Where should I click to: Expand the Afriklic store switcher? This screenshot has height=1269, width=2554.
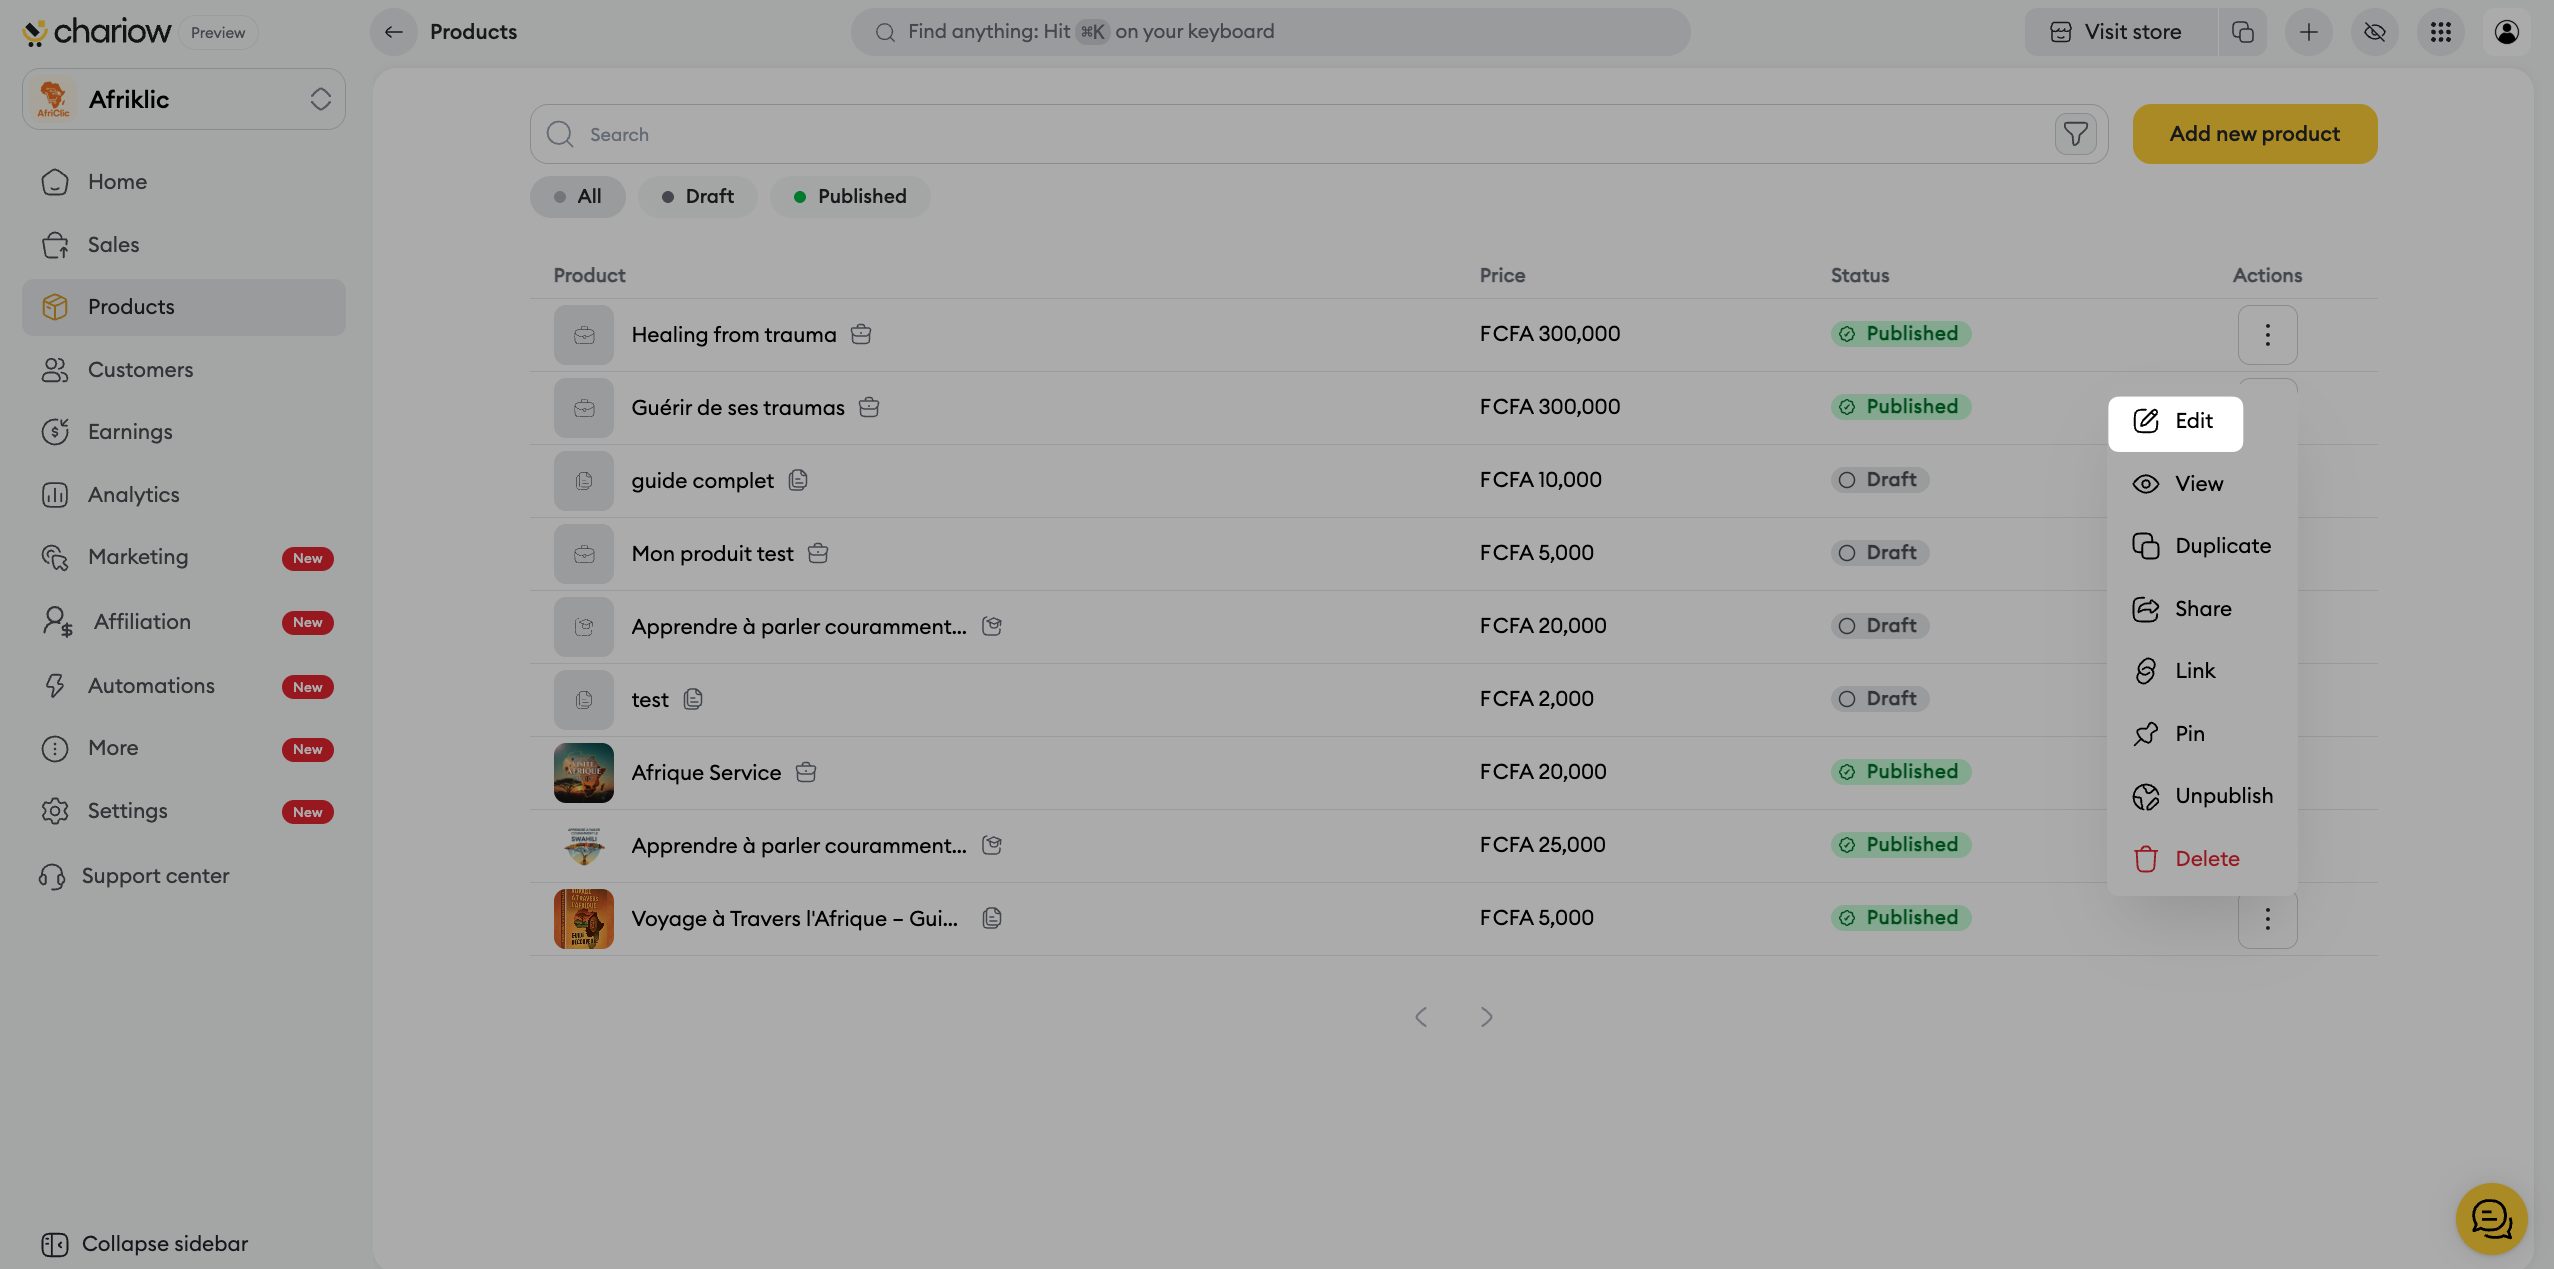click(x=184, y=99)
